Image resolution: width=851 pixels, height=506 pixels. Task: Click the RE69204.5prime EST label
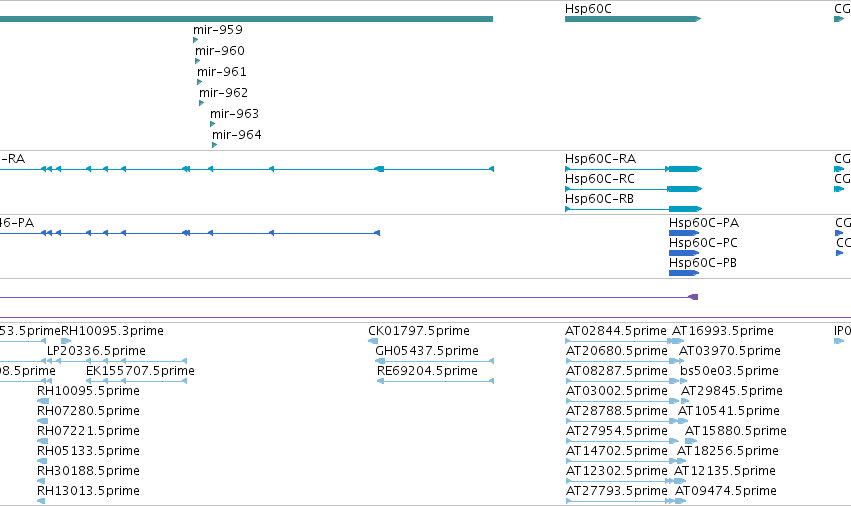coord(427,371)
